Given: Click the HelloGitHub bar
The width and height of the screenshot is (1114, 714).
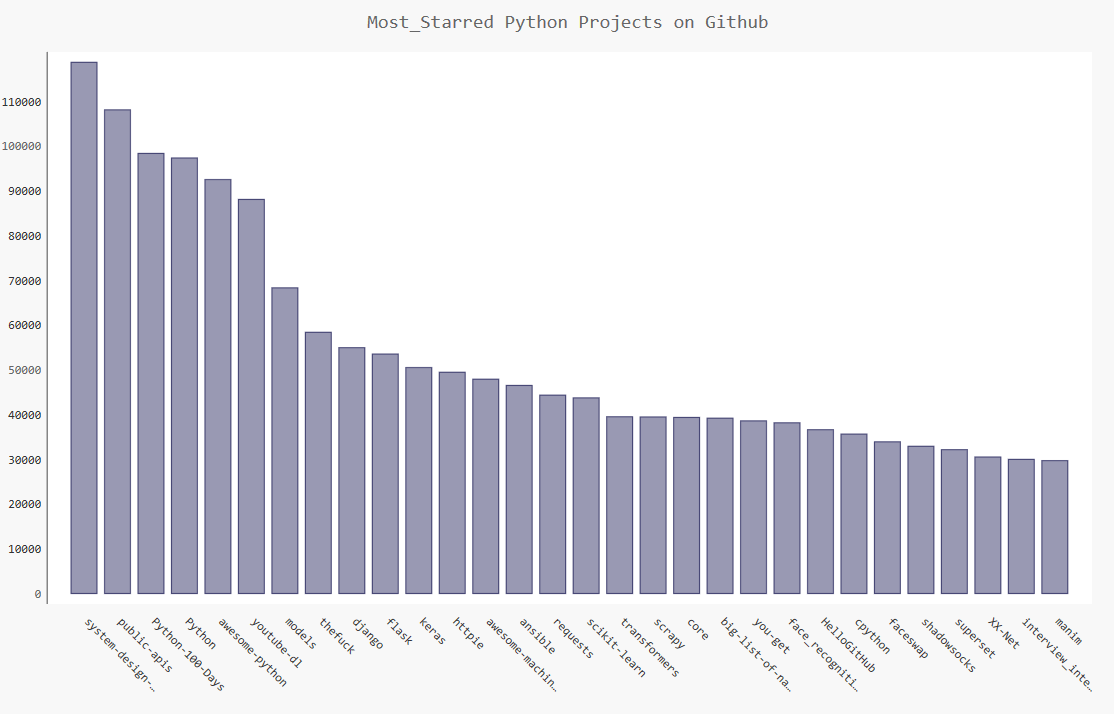Looking at the screenshot, I should tap(821, 512).
